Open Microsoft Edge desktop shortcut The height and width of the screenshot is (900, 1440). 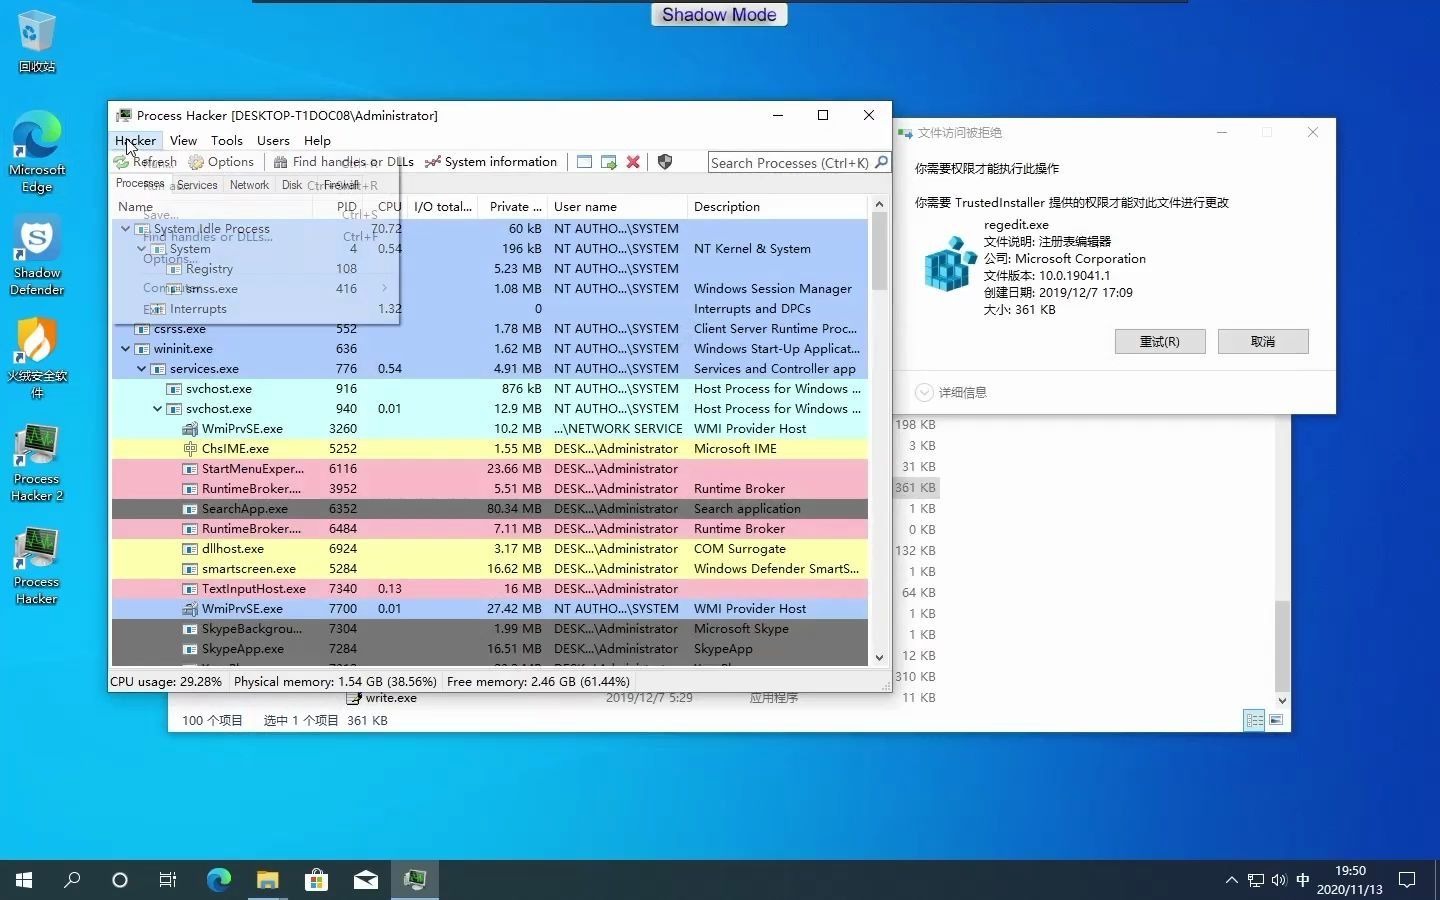pyautogui.click(x=37, y=152)
